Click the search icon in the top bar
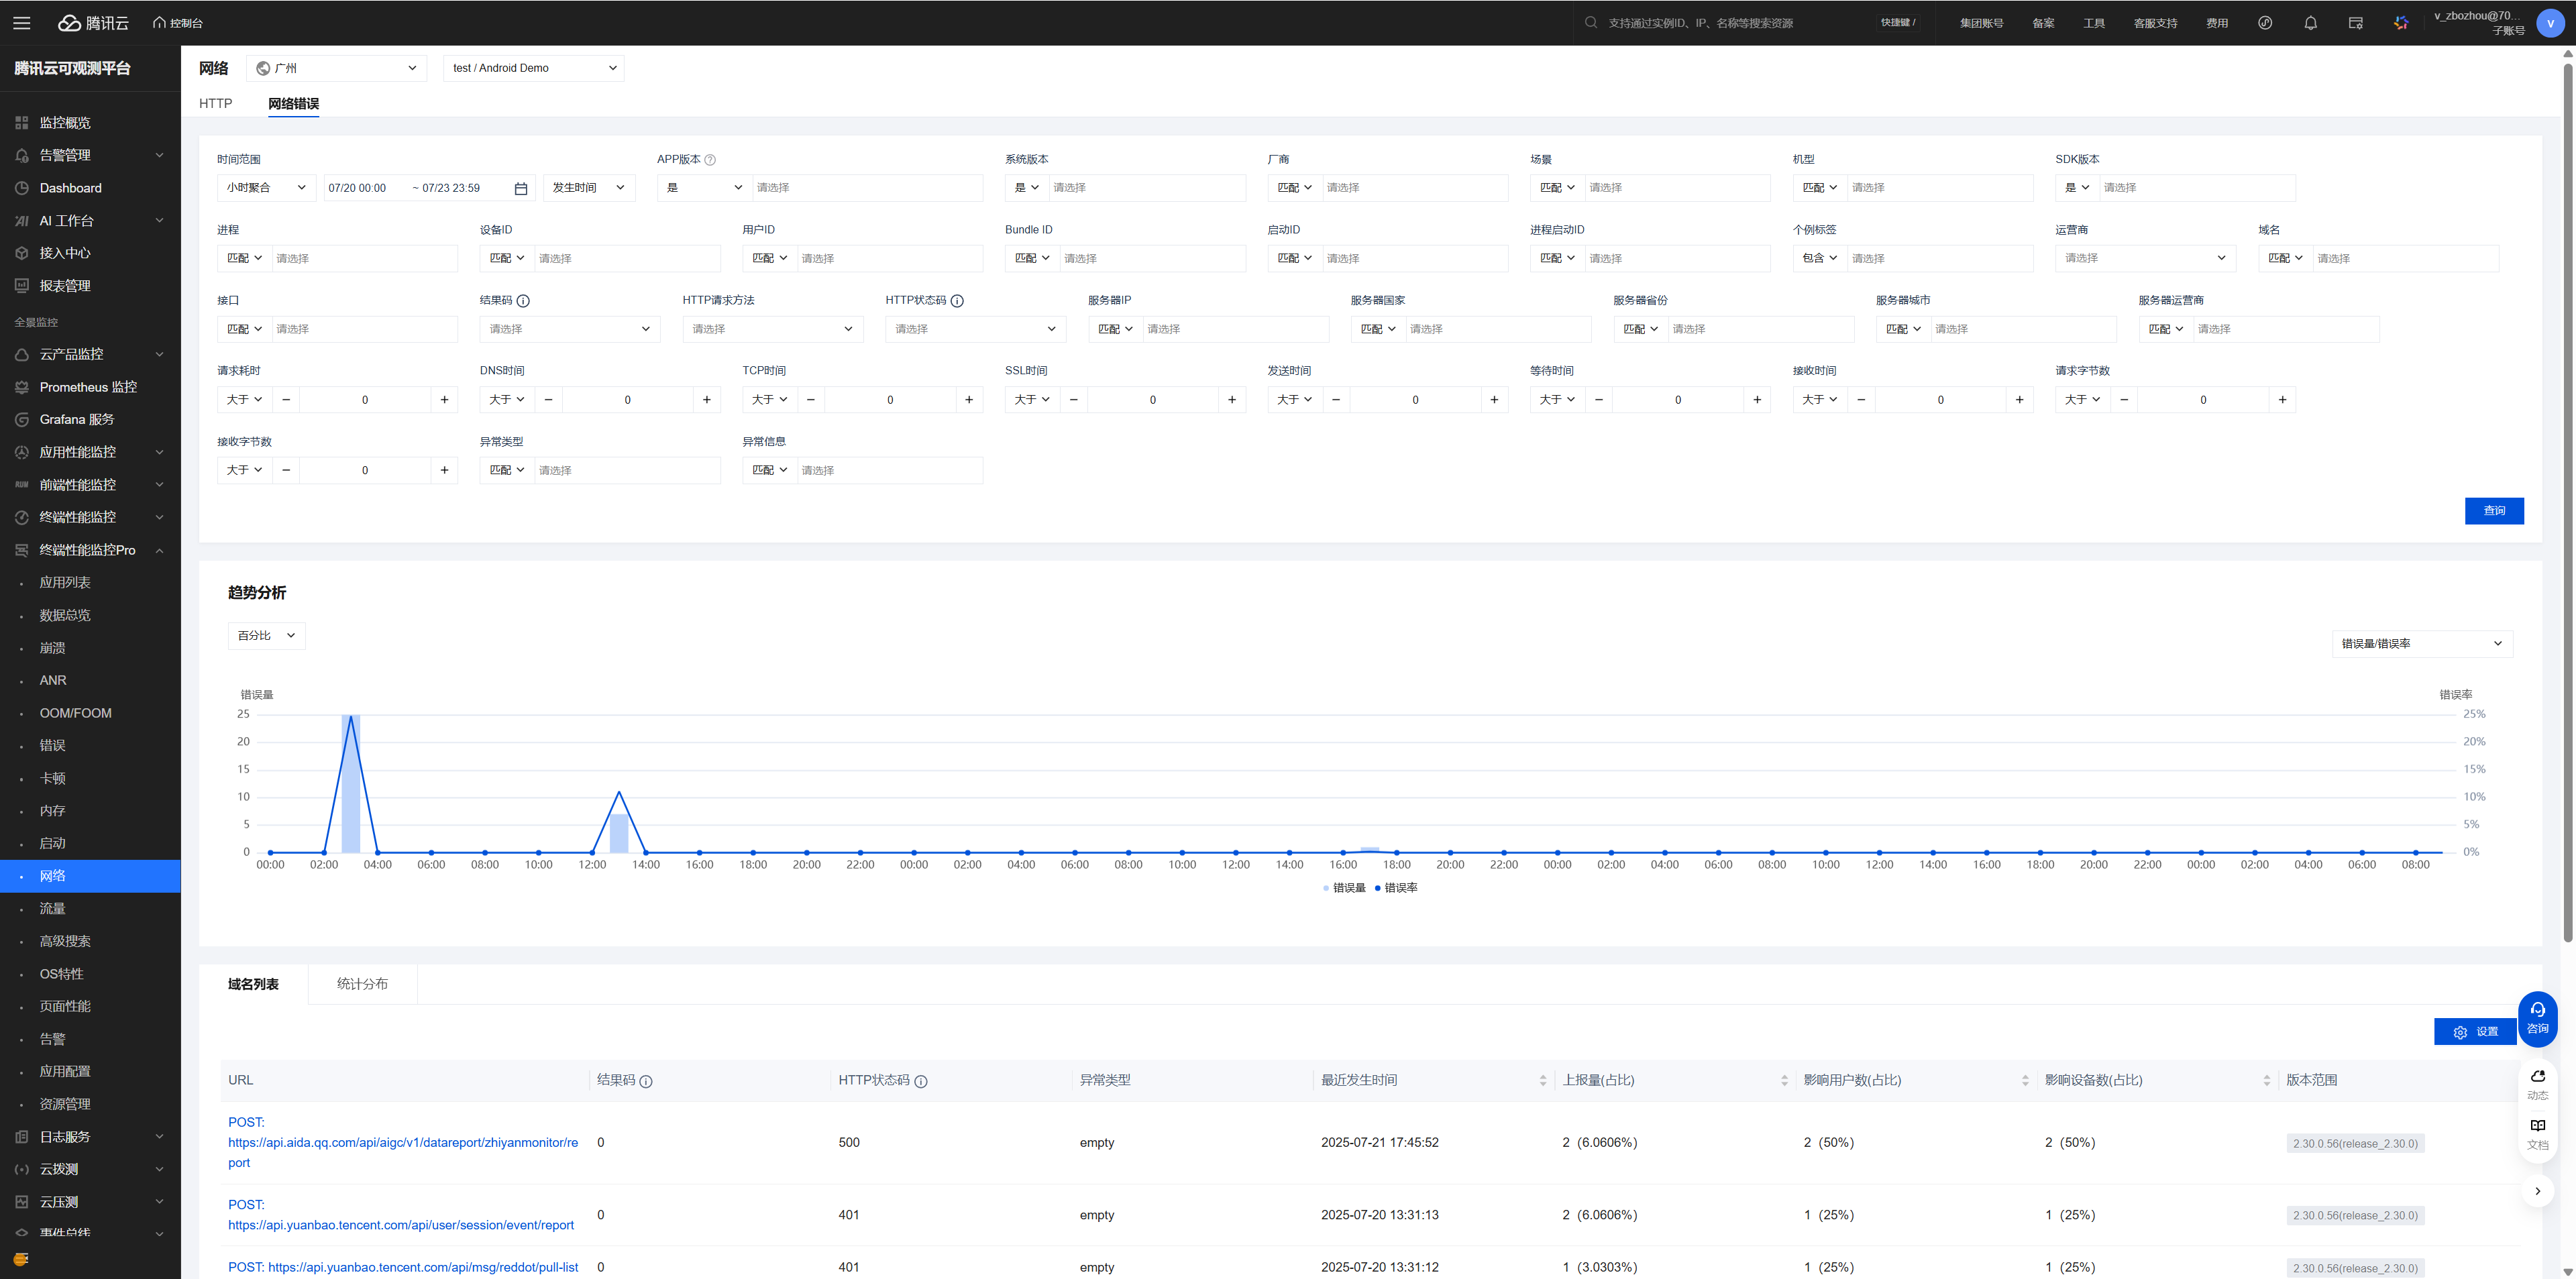This screenshot has width=2576, height=1279. [x=1590, y=22]
